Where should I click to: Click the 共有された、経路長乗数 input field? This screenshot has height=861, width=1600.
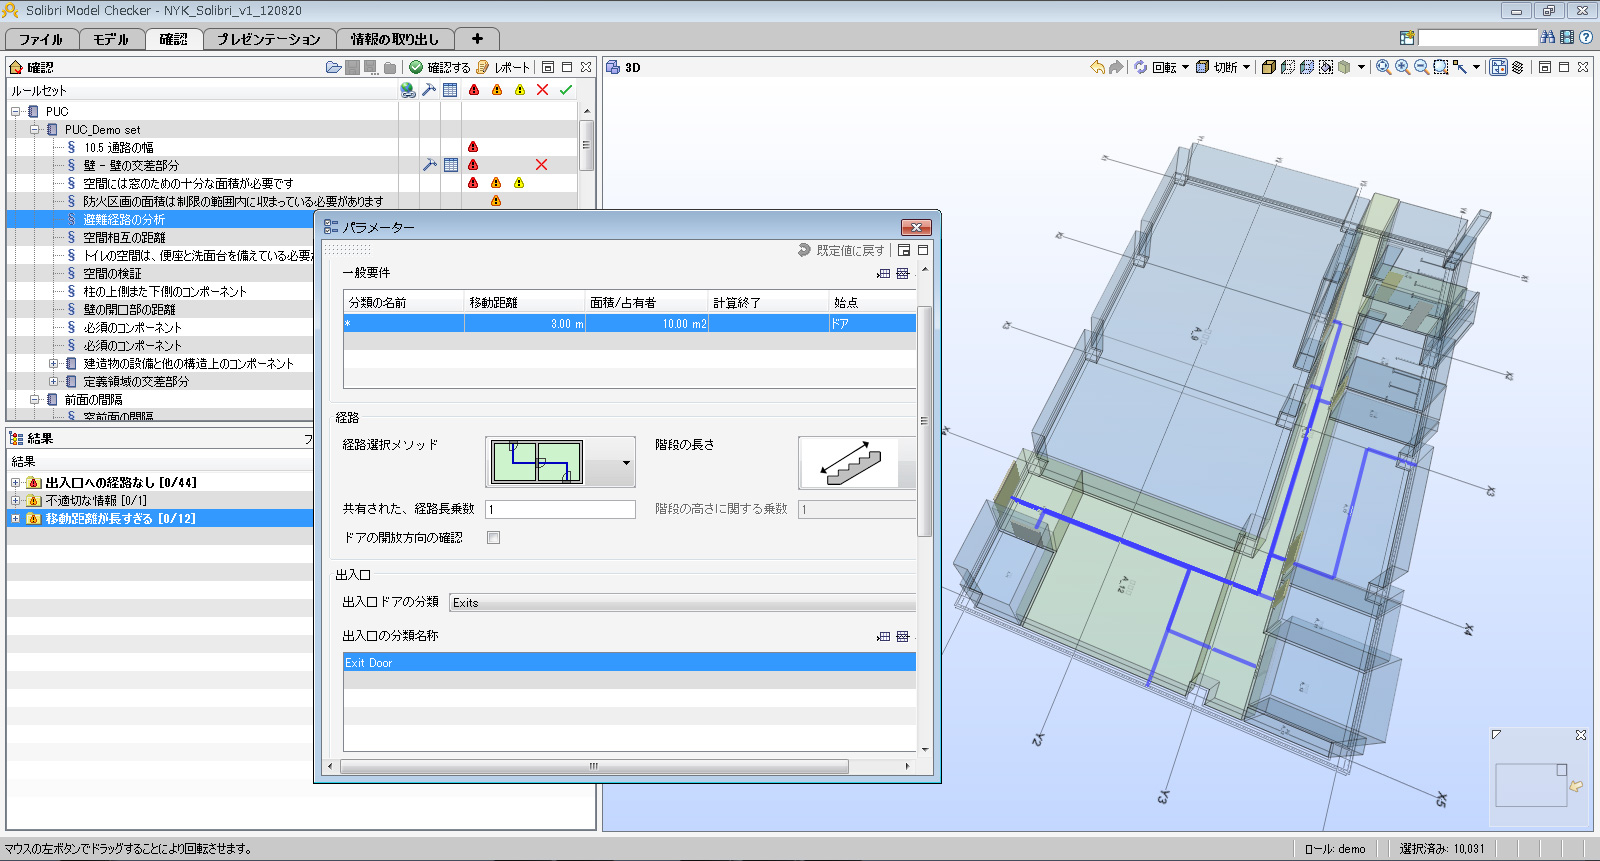[x=560, y=509]
